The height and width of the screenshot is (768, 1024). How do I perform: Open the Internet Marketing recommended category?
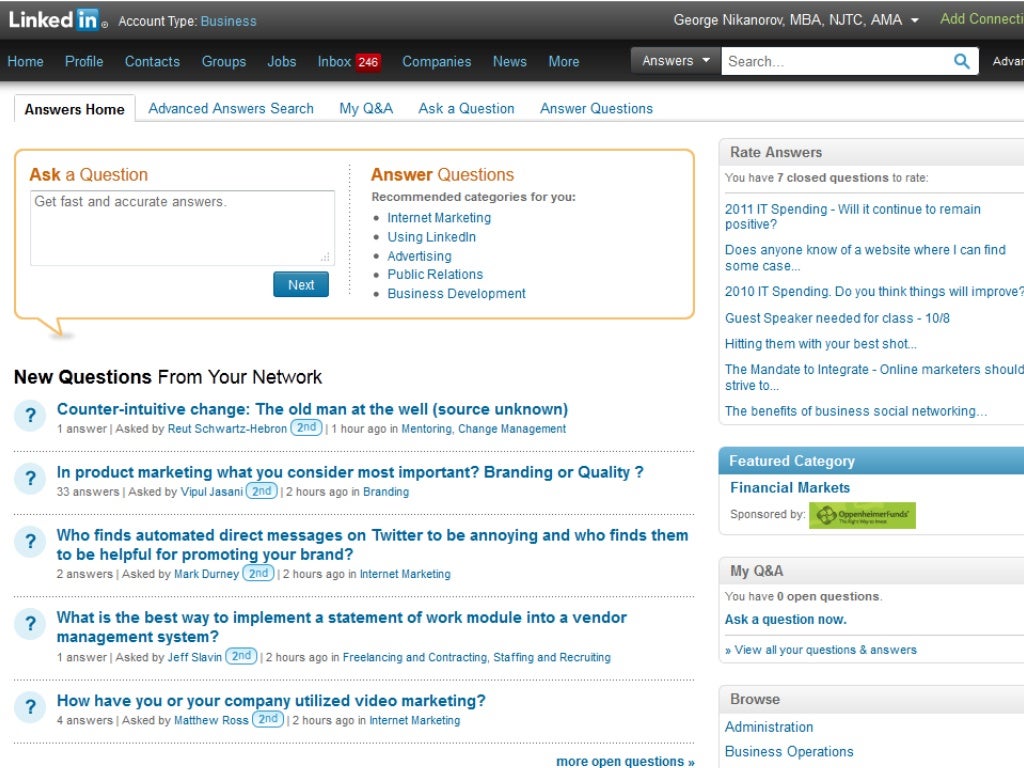[x=439, y=217]
